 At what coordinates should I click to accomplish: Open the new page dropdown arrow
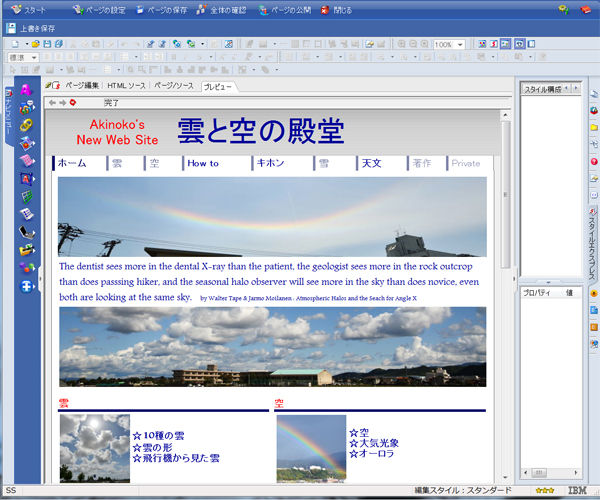click(27, 44)
